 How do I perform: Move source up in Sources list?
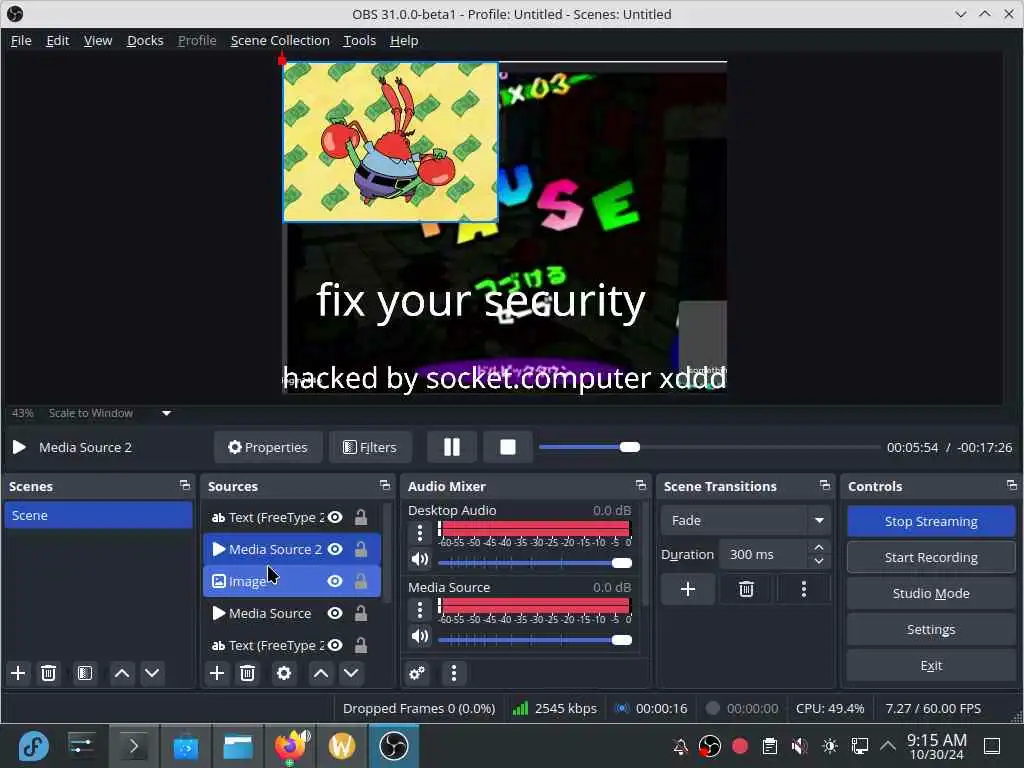[321, 673]
